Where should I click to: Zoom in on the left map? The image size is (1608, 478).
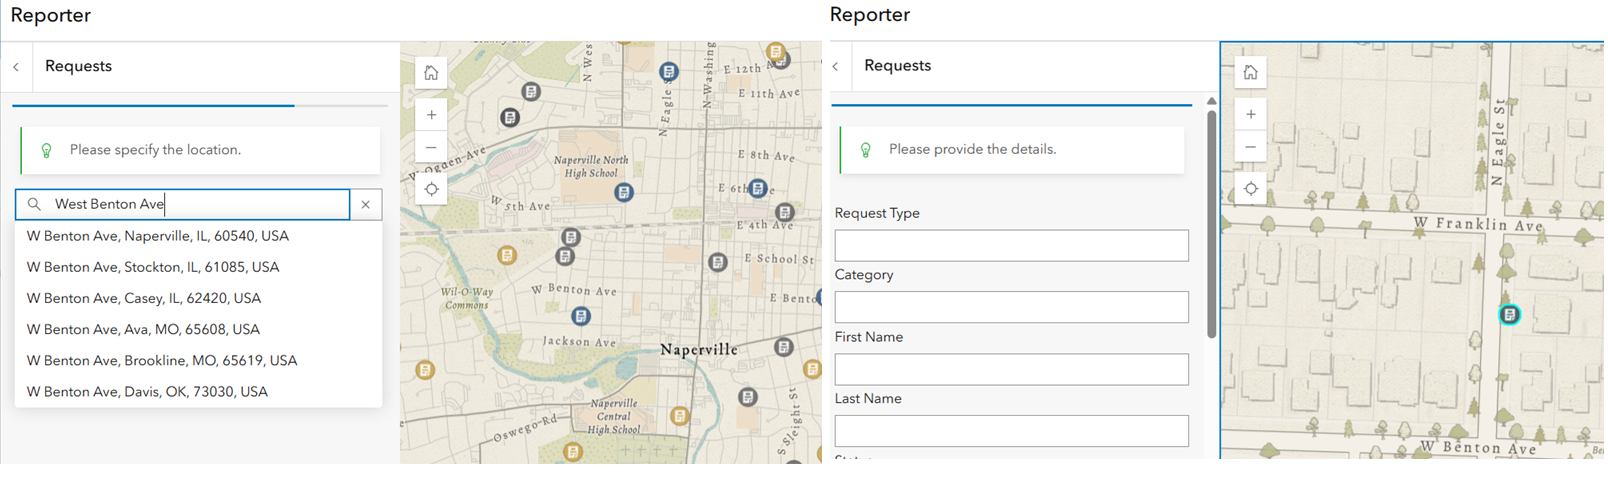431,115
